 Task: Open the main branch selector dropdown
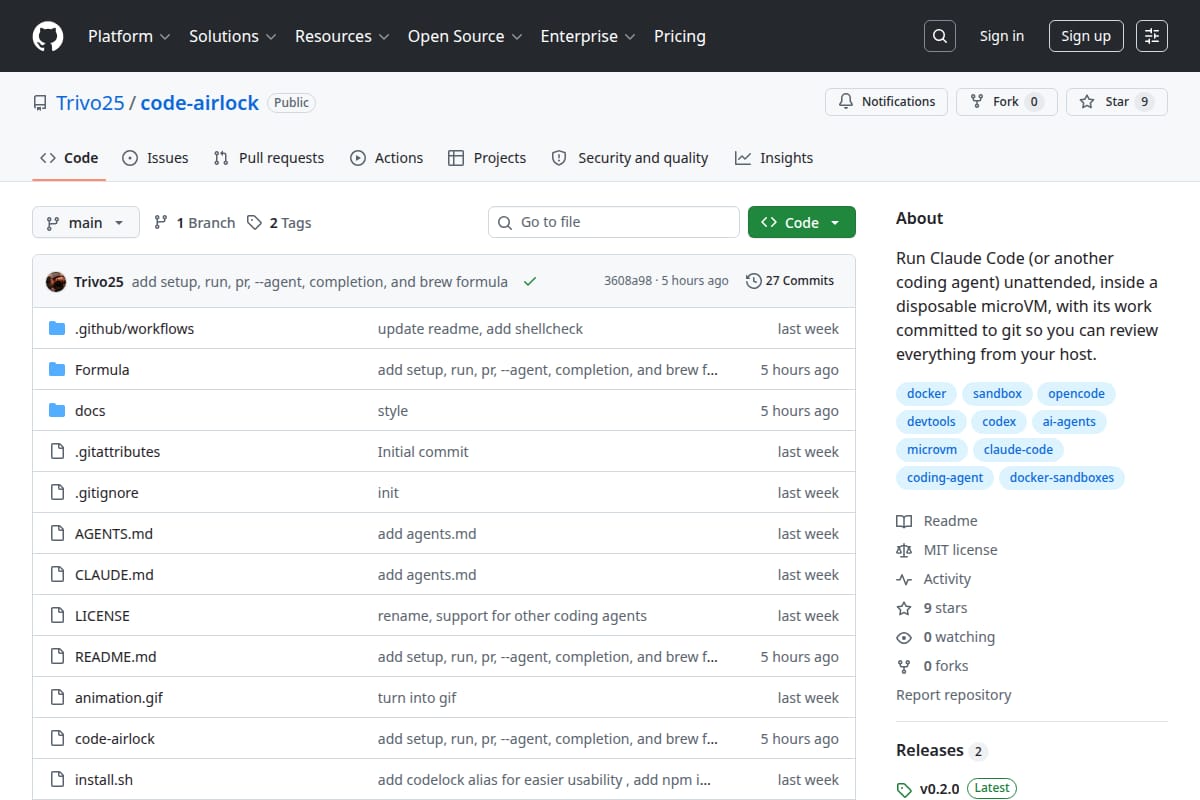[85, 222]
